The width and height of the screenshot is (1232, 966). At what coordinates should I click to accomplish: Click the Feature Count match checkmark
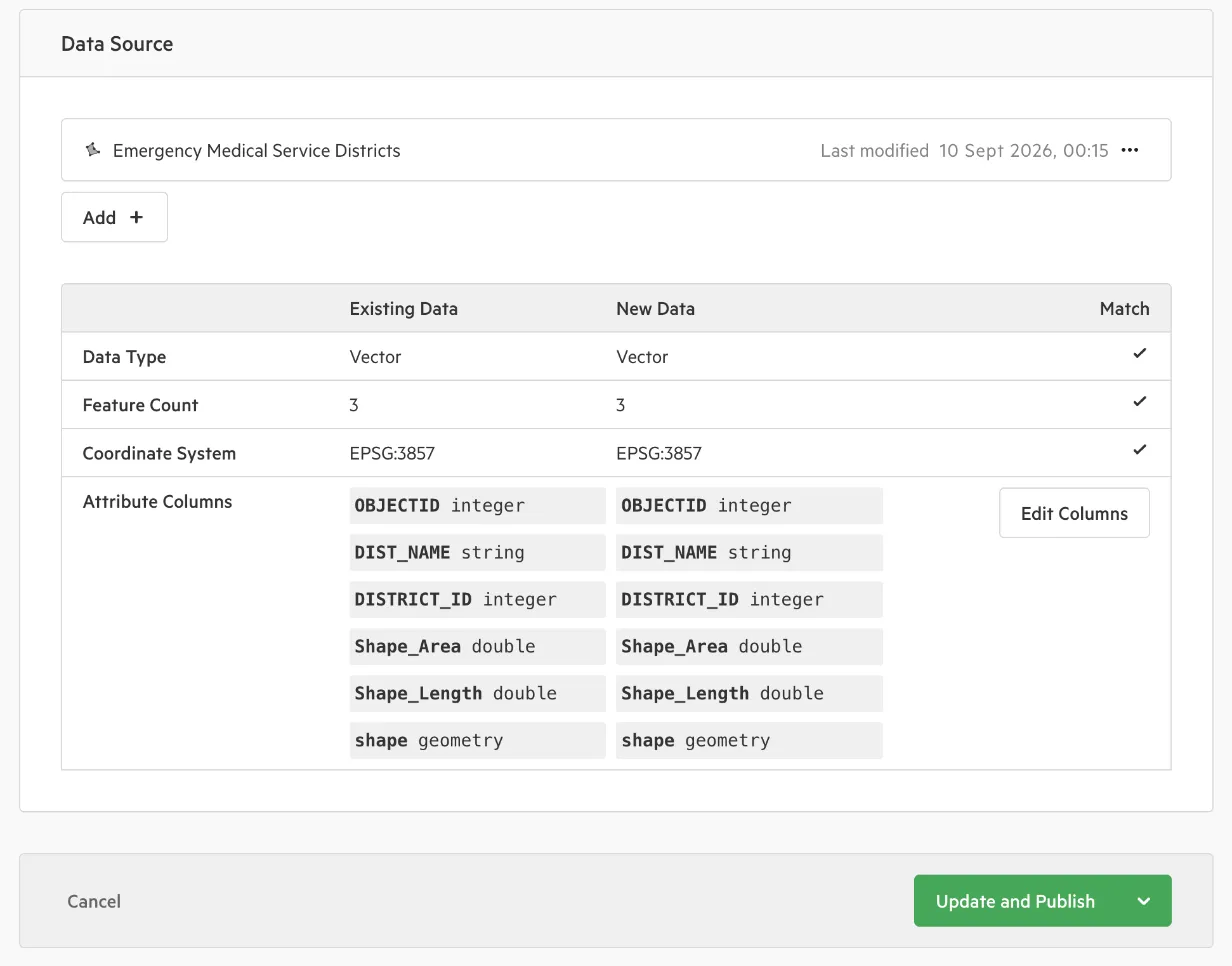(x=1139, y=402)
